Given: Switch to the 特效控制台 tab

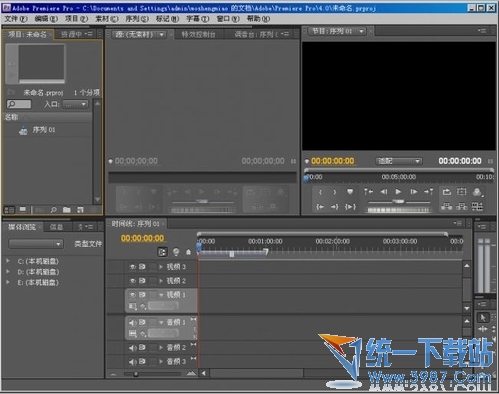Looking at the screenshot, I should click(198, 34).
